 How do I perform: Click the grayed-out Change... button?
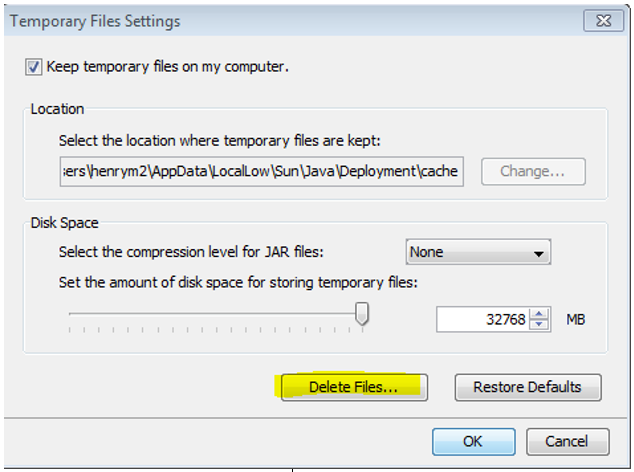coord(533,171)
